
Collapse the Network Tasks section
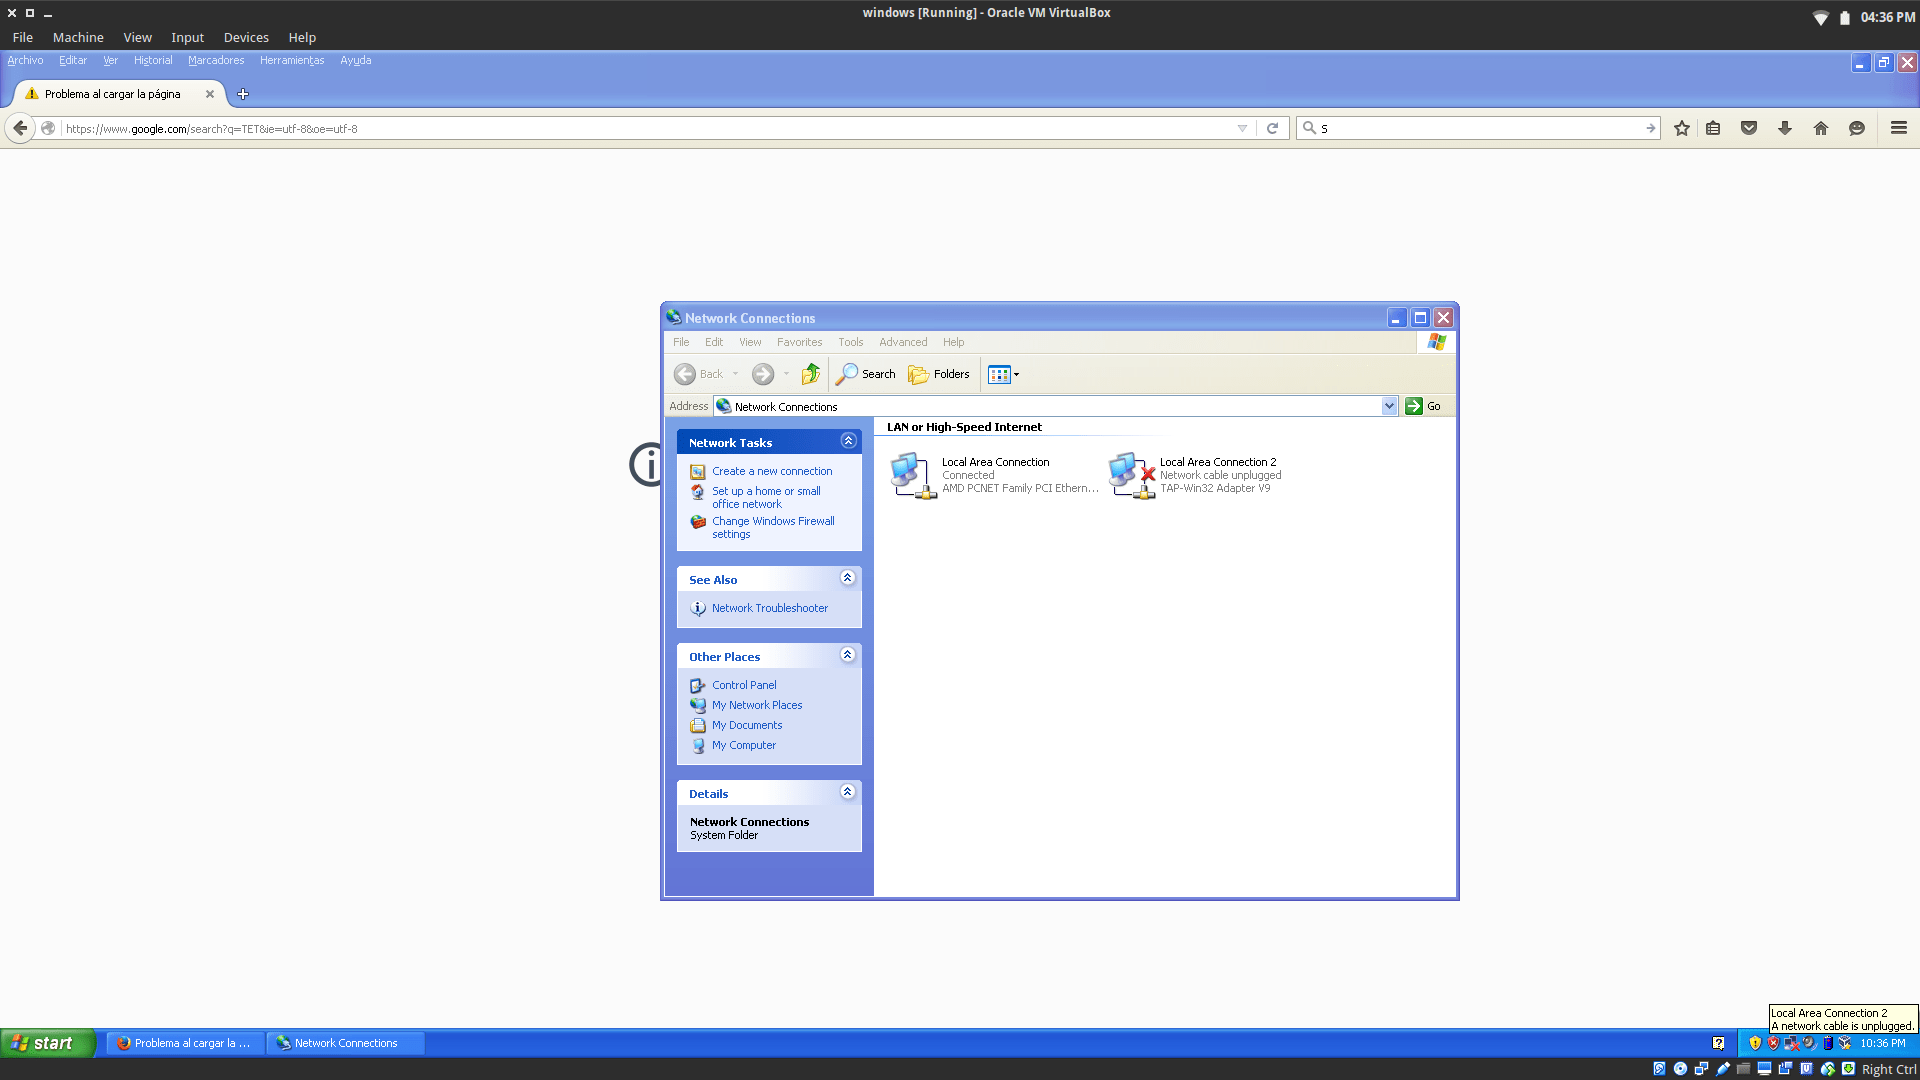(x=848, y=440)
